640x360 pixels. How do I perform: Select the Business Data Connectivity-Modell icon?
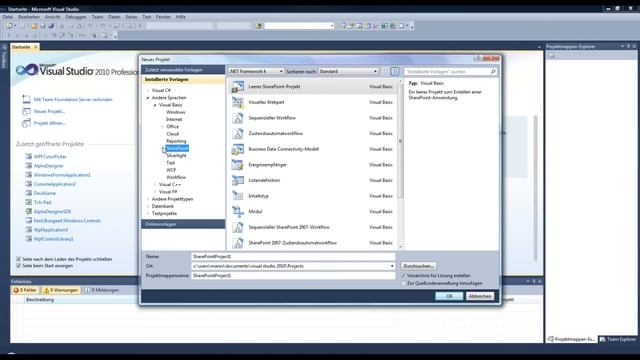(238, 149)
